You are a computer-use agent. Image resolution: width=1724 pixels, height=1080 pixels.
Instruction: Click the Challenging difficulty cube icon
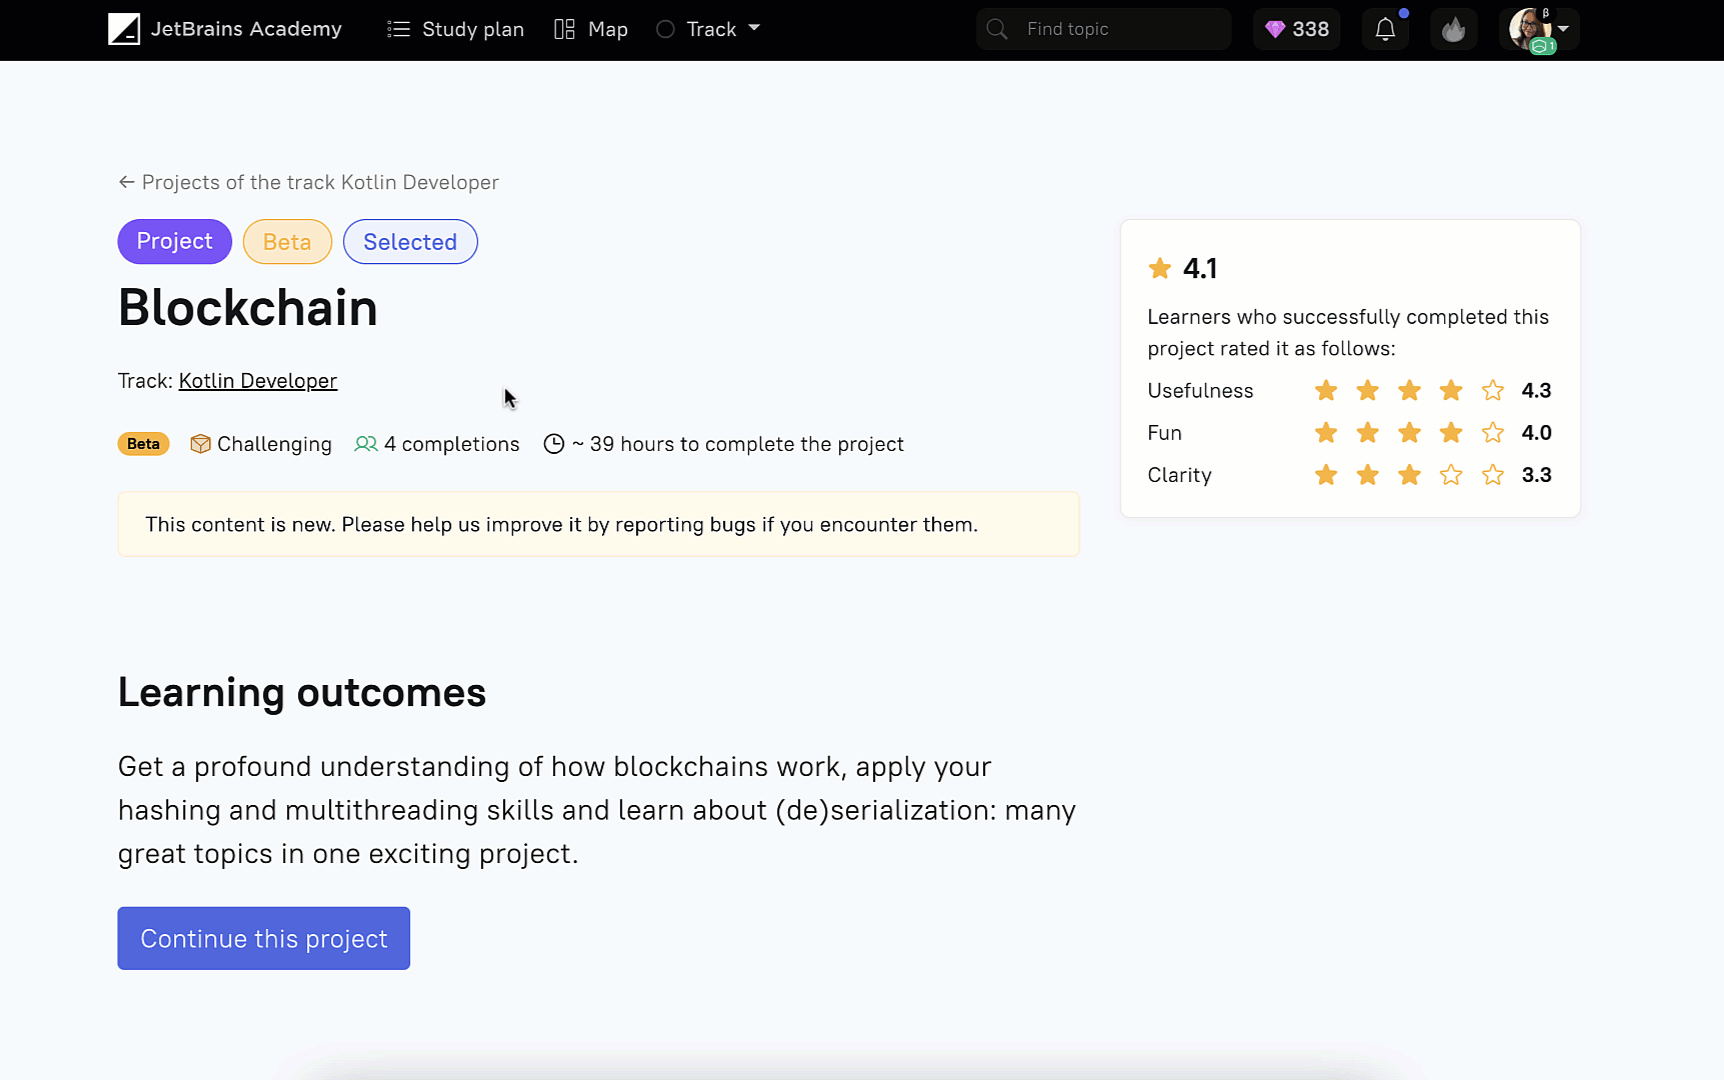(x=200, y=444)
